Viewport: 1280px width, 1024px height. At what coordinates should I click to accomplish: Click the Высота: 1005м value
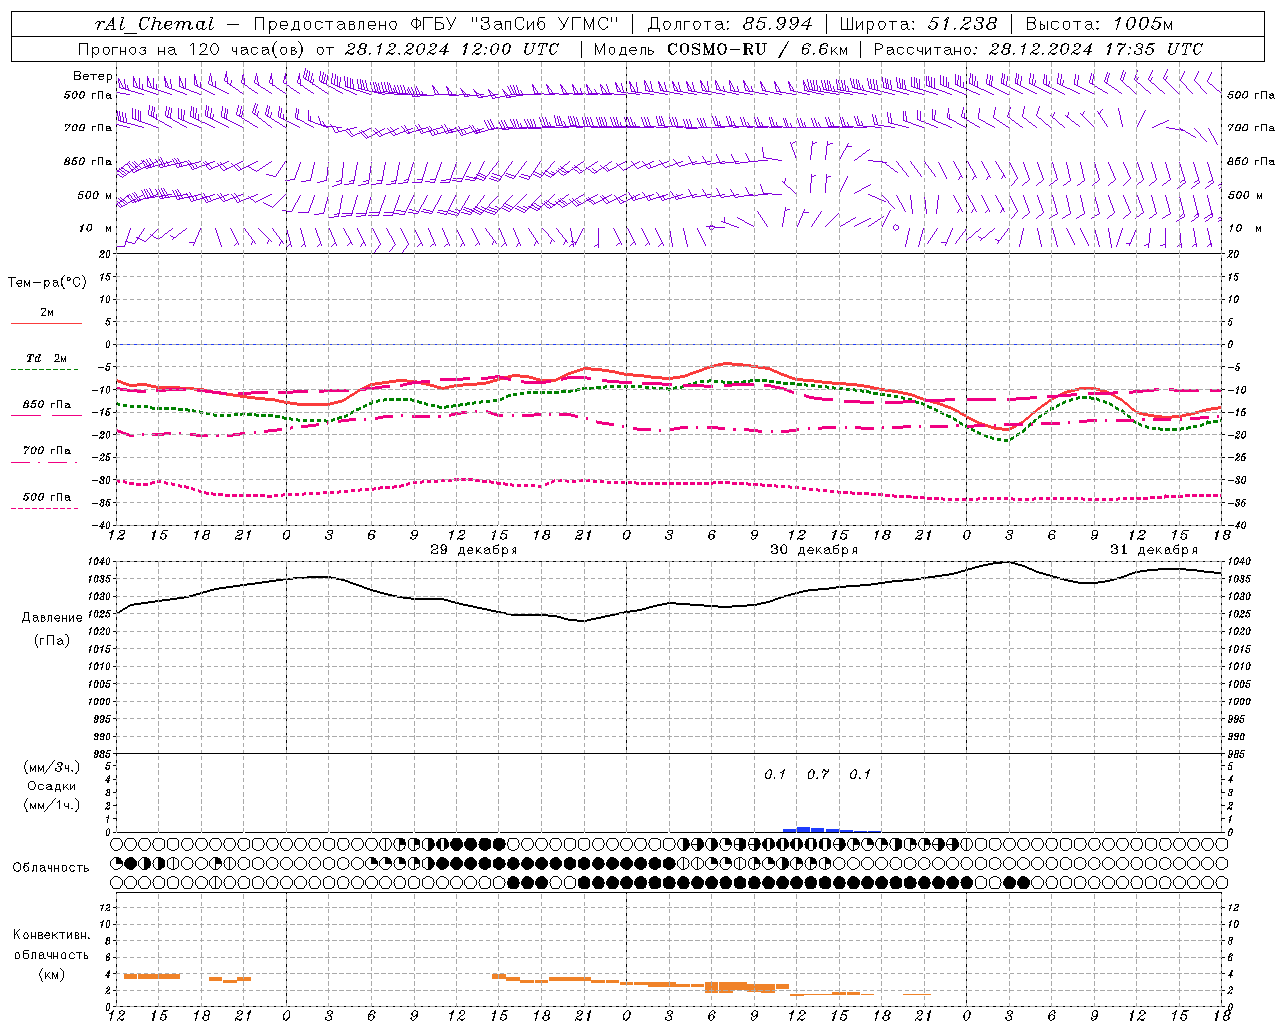(x=1100, y=24)
